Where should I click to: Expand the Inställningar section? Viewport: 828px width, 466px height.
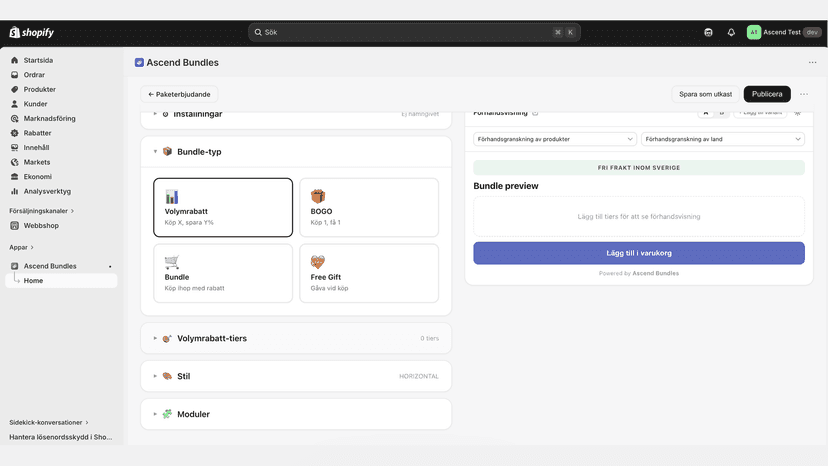[x=296, y=115]
